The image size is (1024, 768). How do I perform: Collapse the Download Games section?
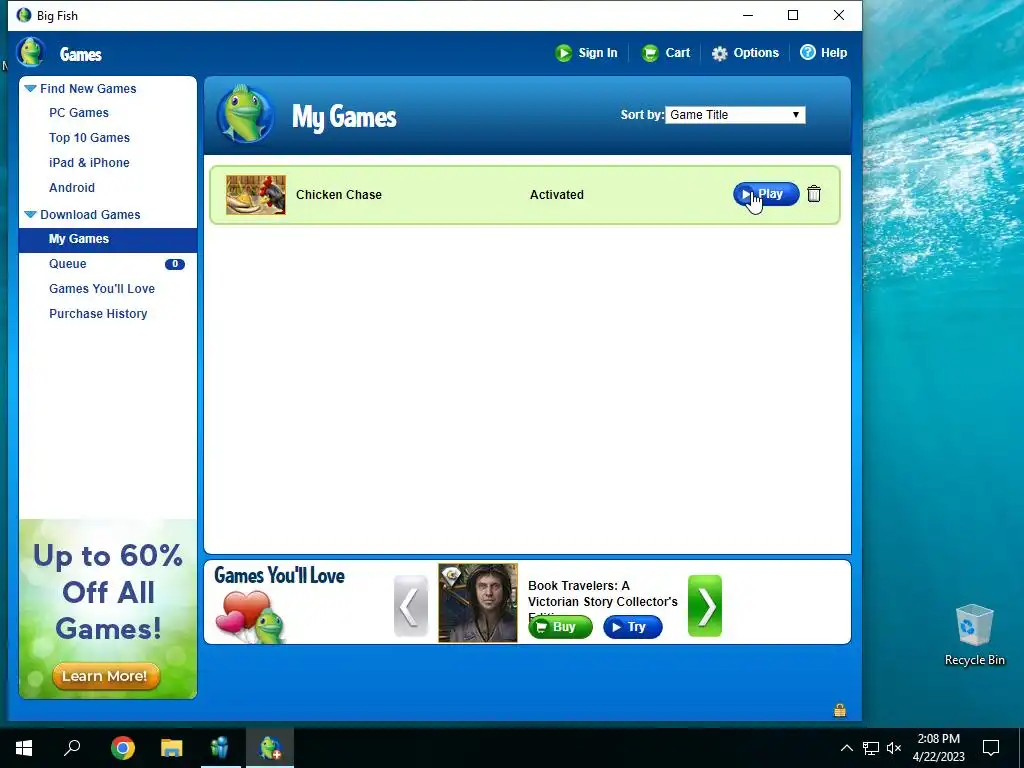click(x=30, y=214)
